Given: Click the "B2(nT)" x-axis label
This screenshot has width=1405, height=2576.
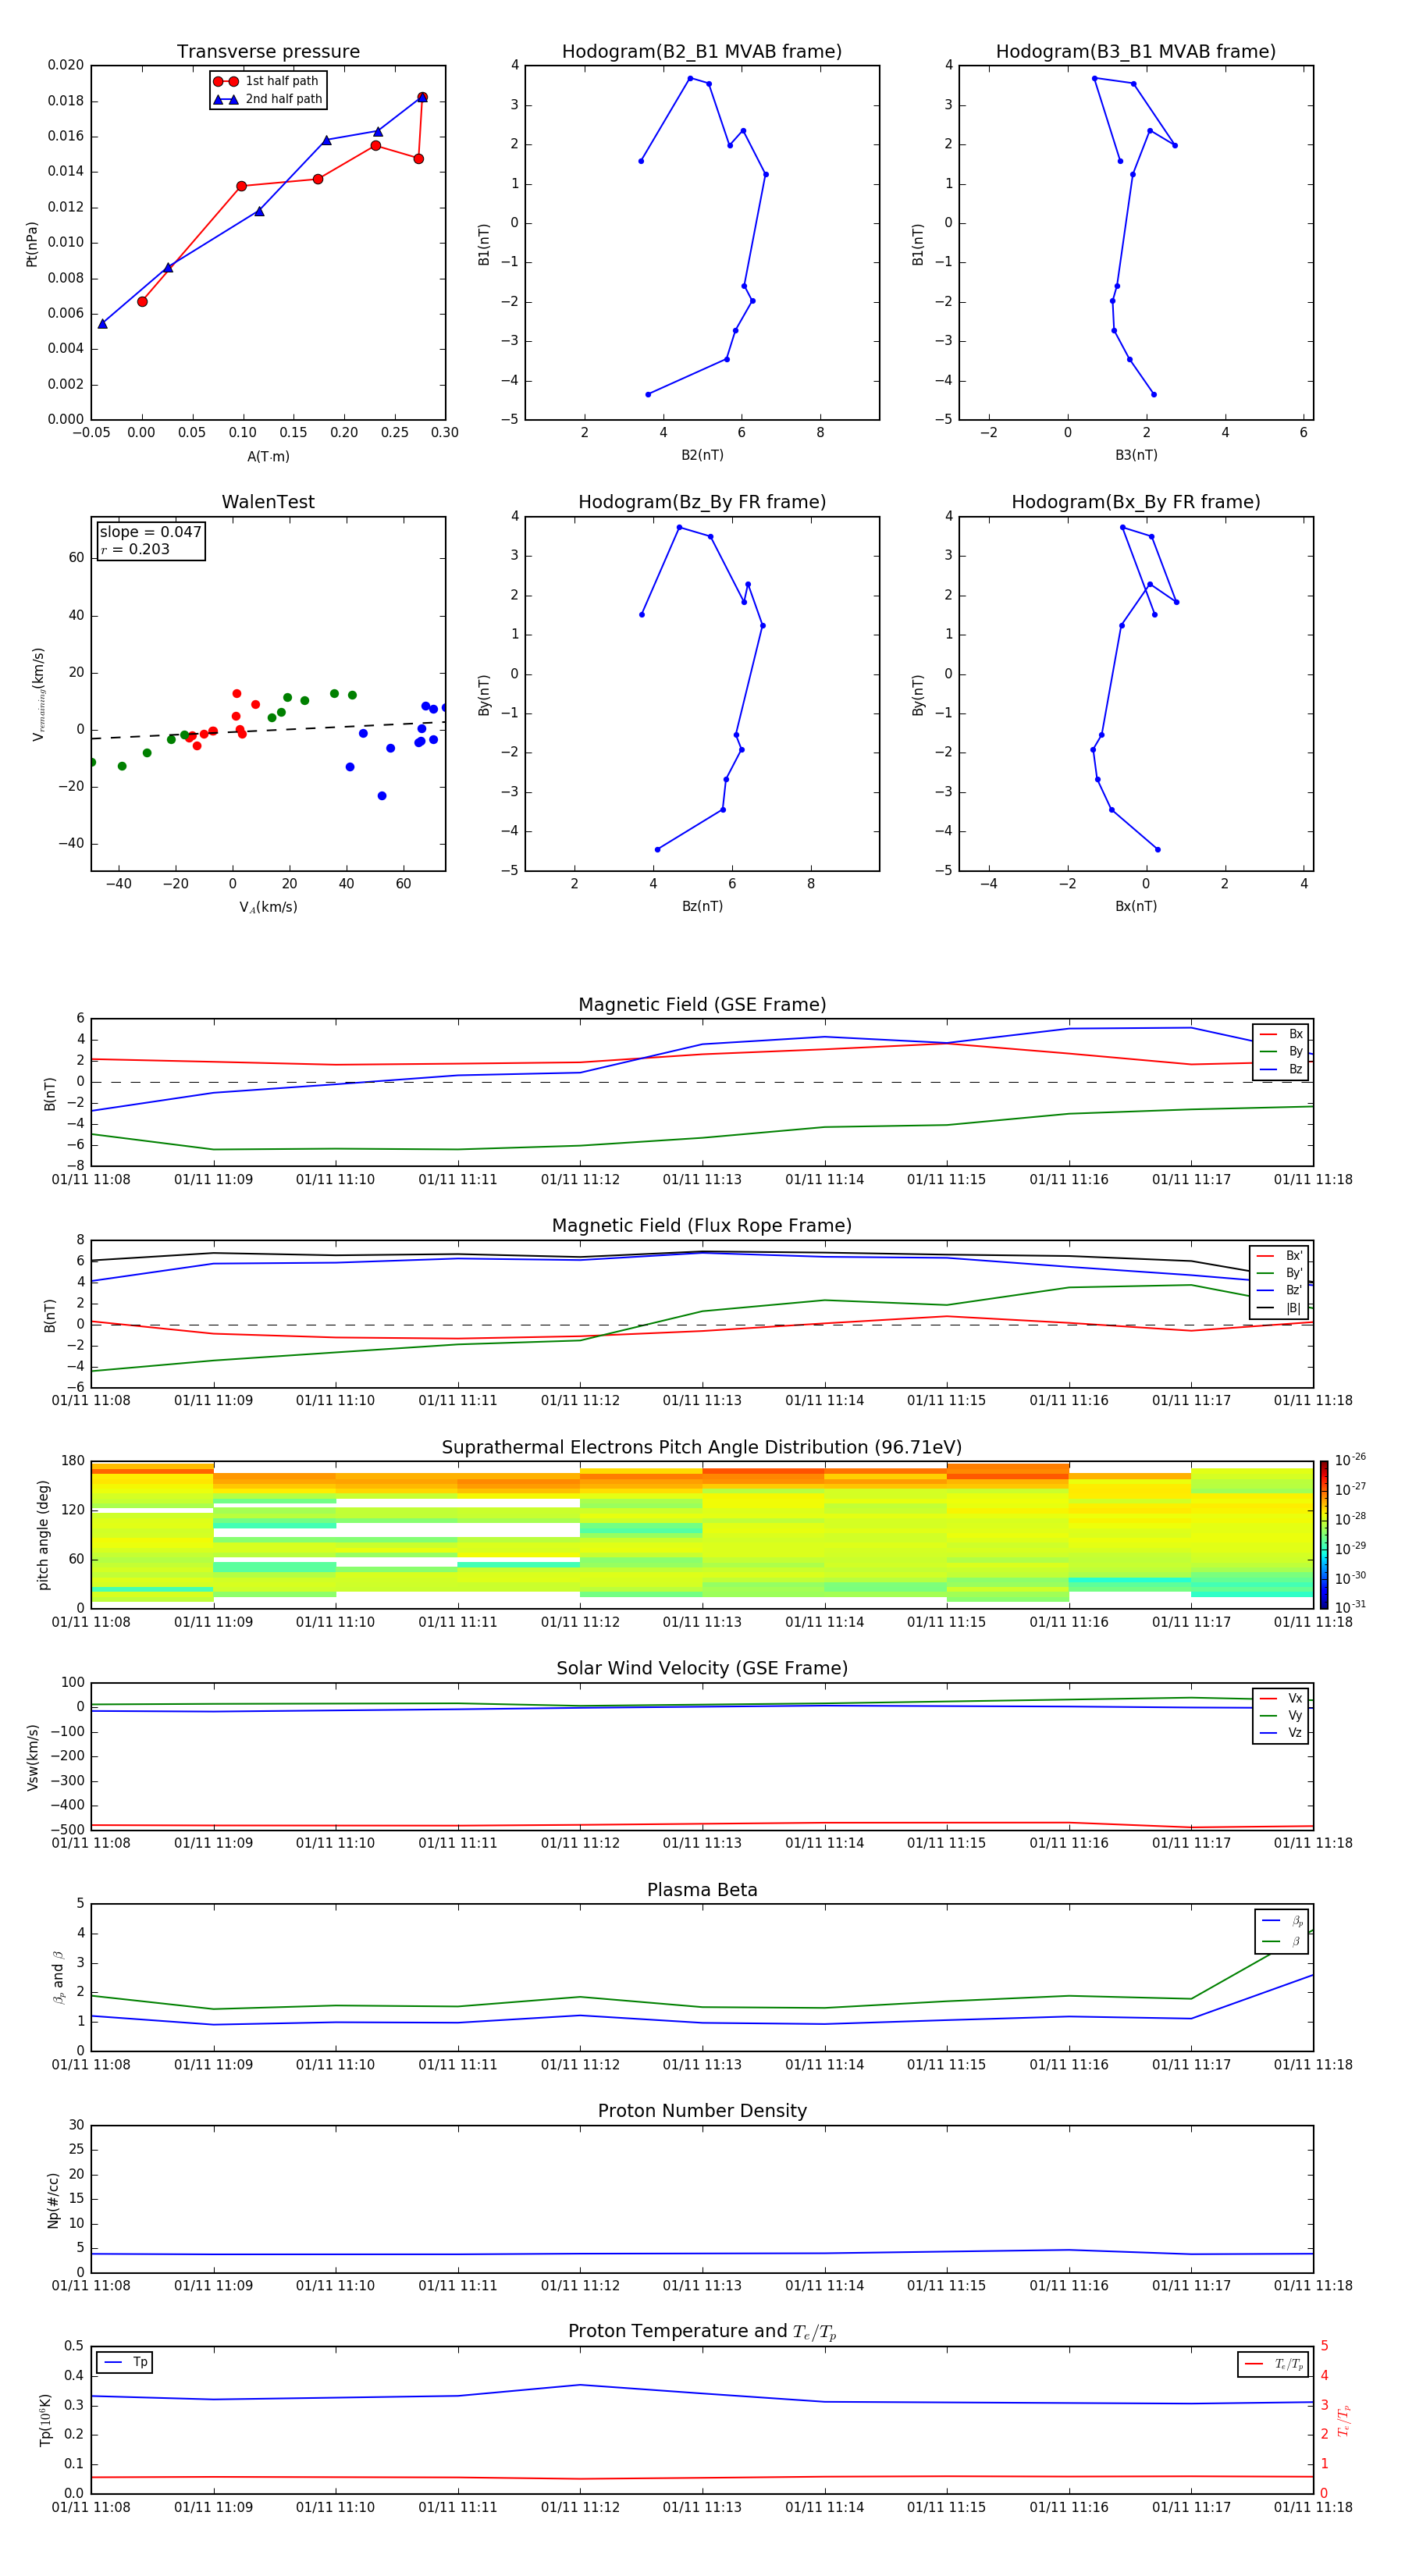Looking at the screenshot, I should (x=702, y=455).
